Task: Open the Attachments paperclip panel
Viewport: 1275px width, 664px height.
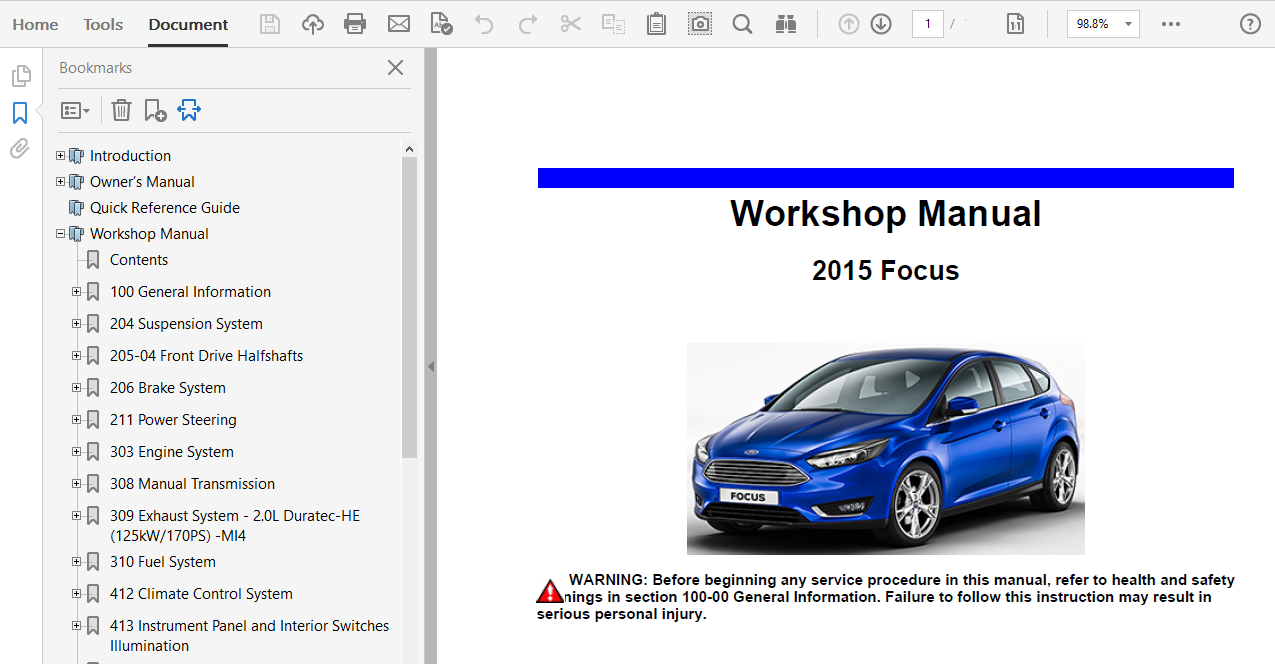Action: 20,149
